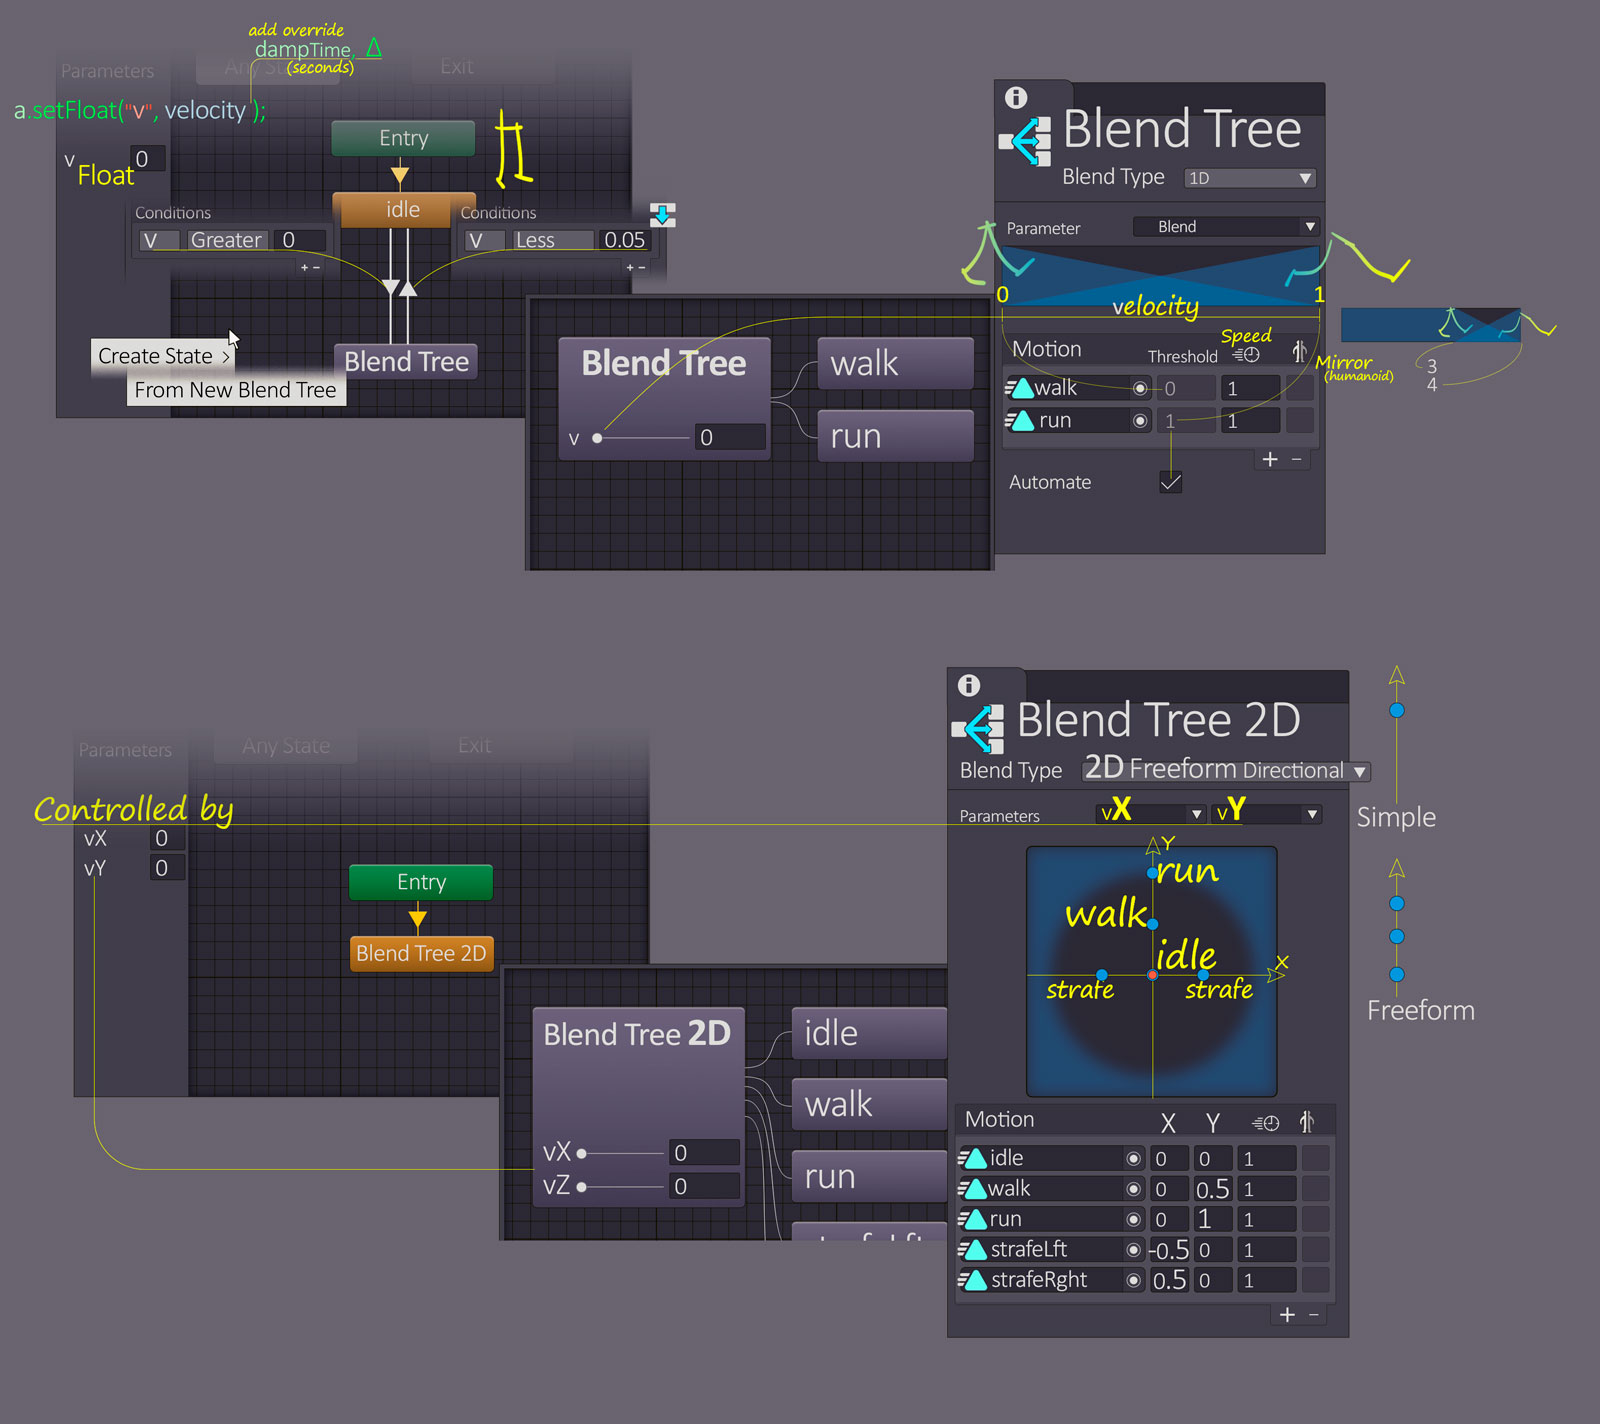Click the strafeLft motion clip icon

972,1249
